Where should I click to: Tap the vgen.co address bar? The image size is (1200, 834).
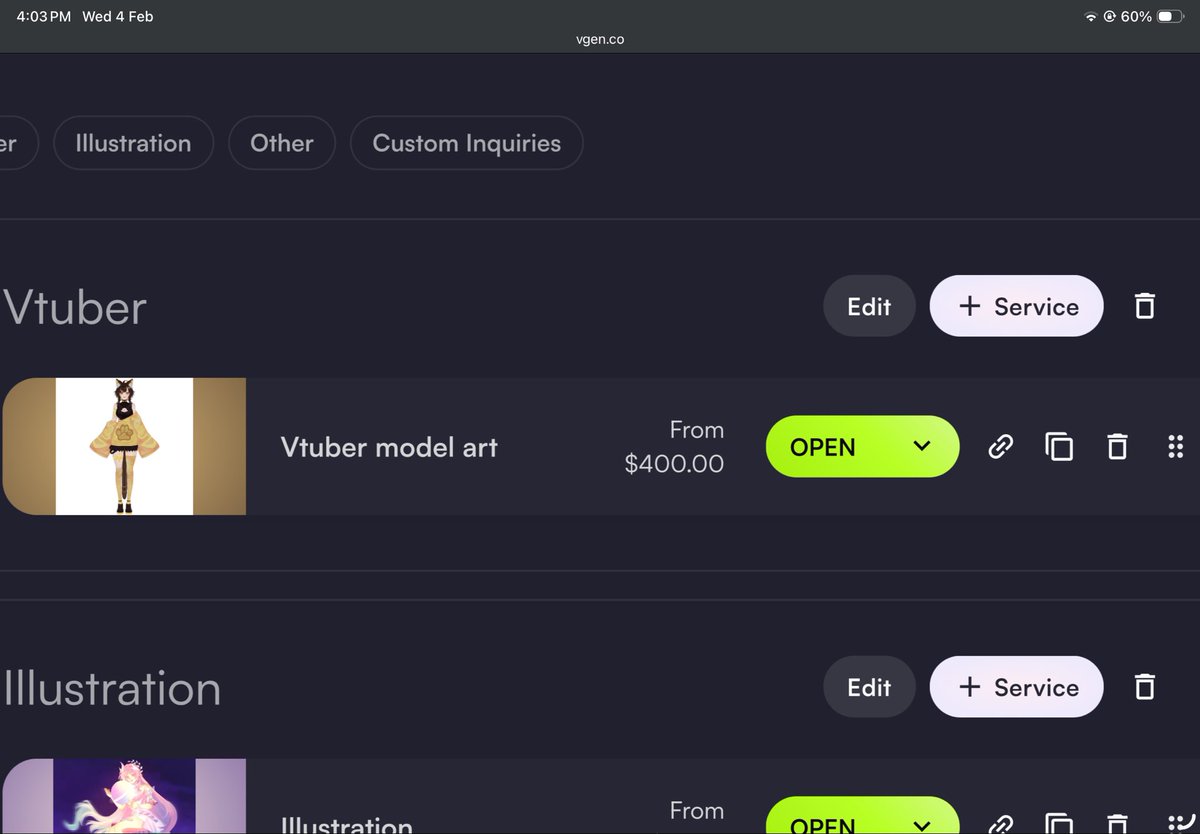pos(600,40)
